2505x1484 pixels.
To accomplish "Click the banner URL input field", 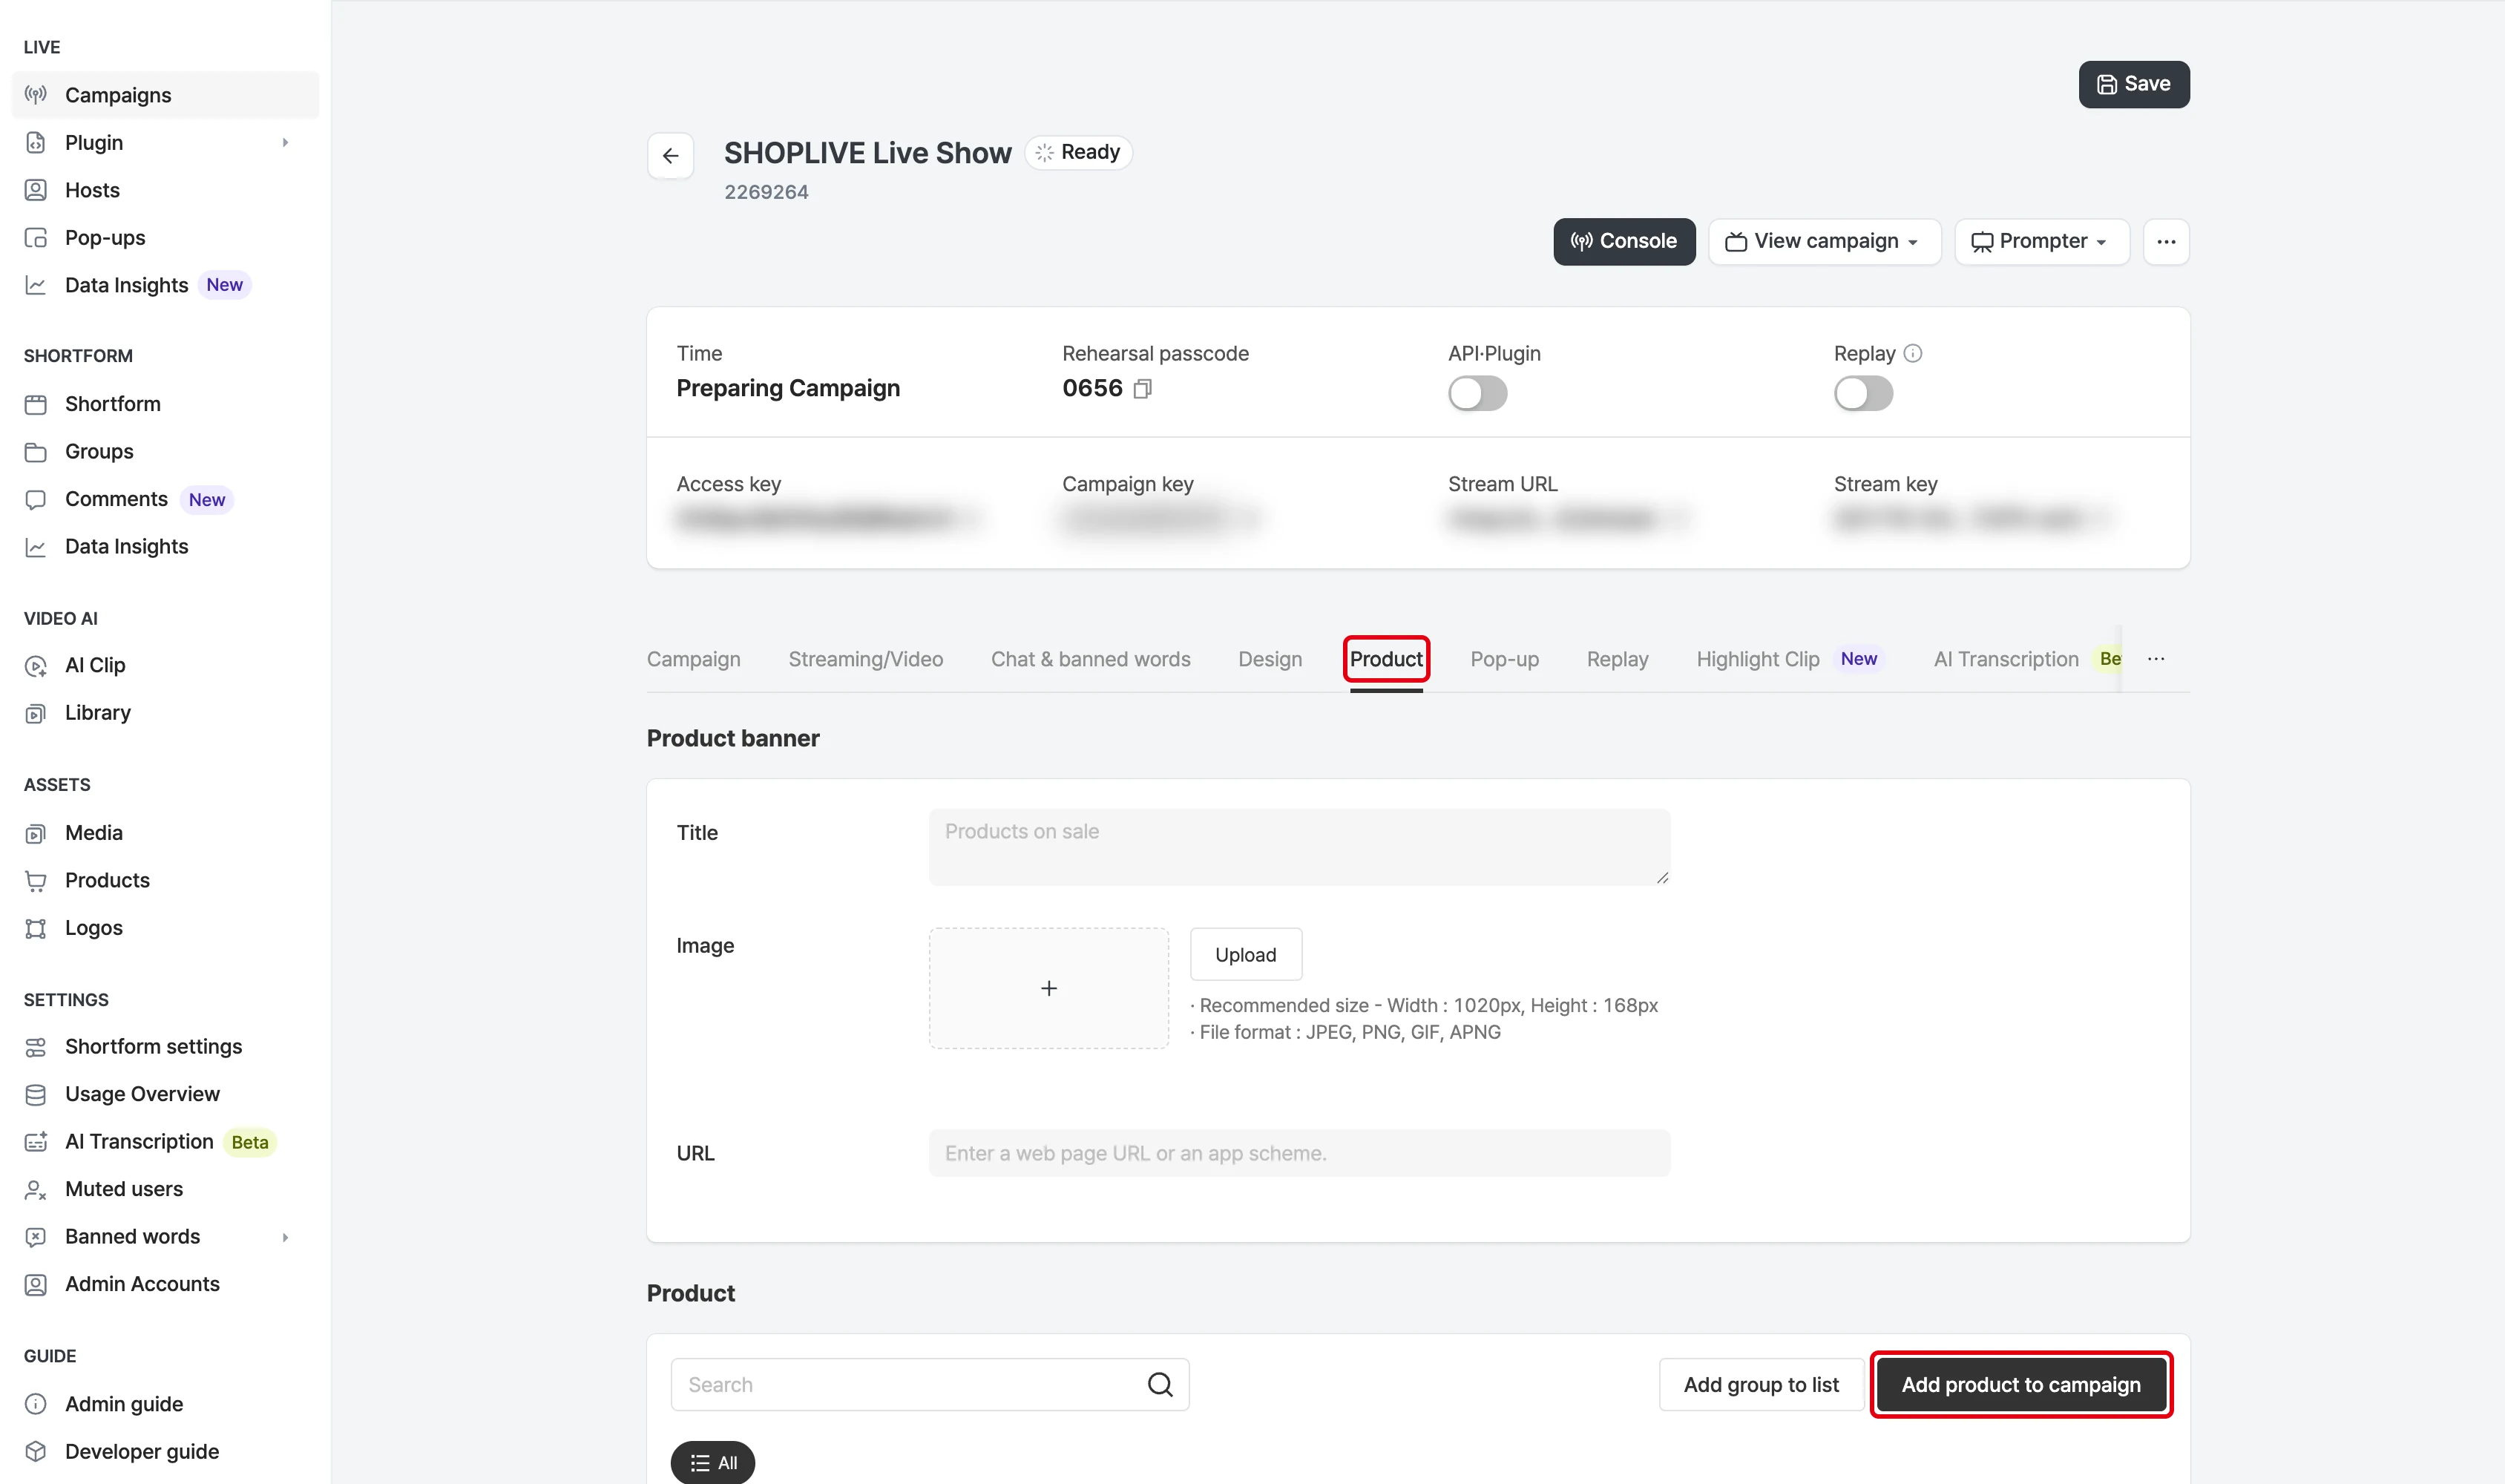I will (1299, 1153).
